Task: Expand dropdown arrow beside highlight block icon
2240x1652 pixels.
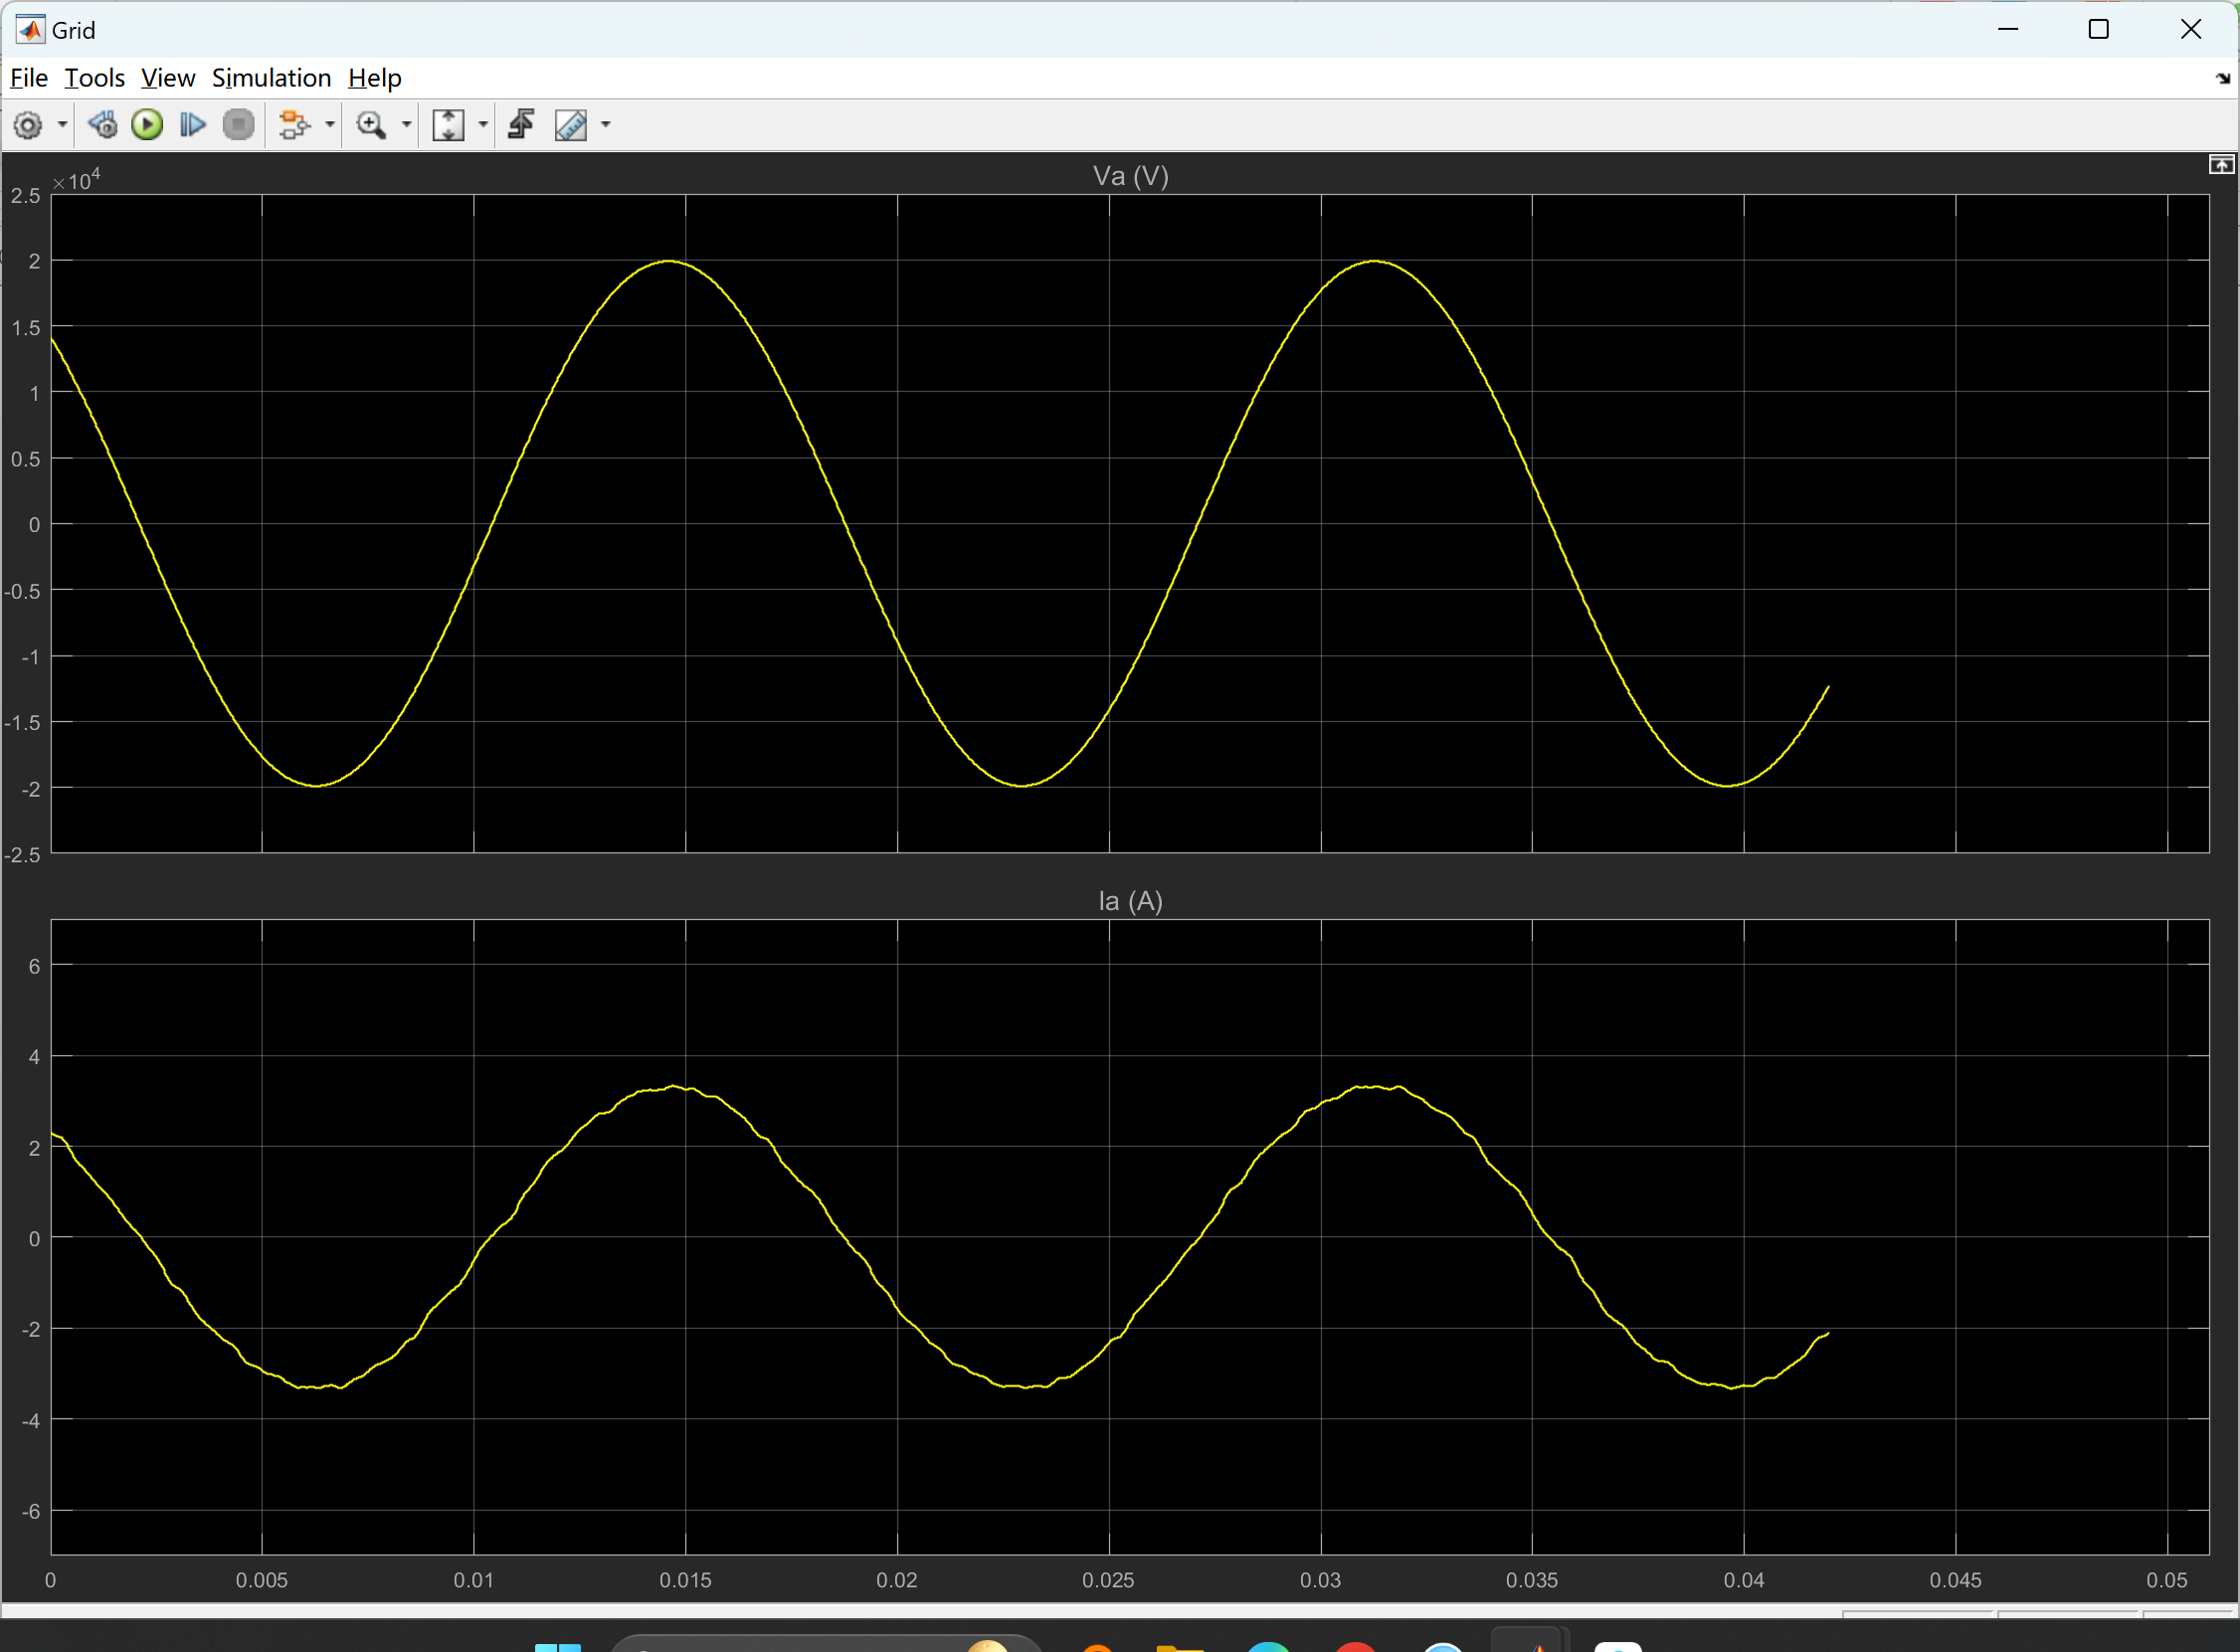Action: tap(329, 125)
